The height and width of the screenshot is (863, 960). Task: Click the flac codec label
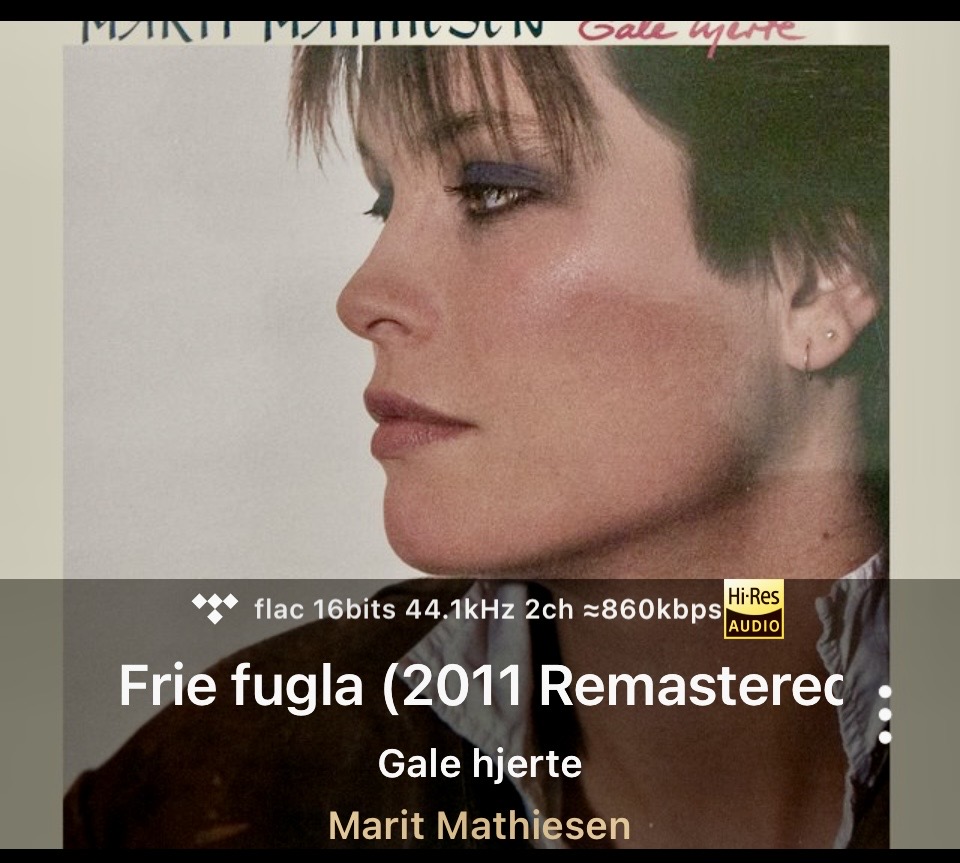[279, 609]
